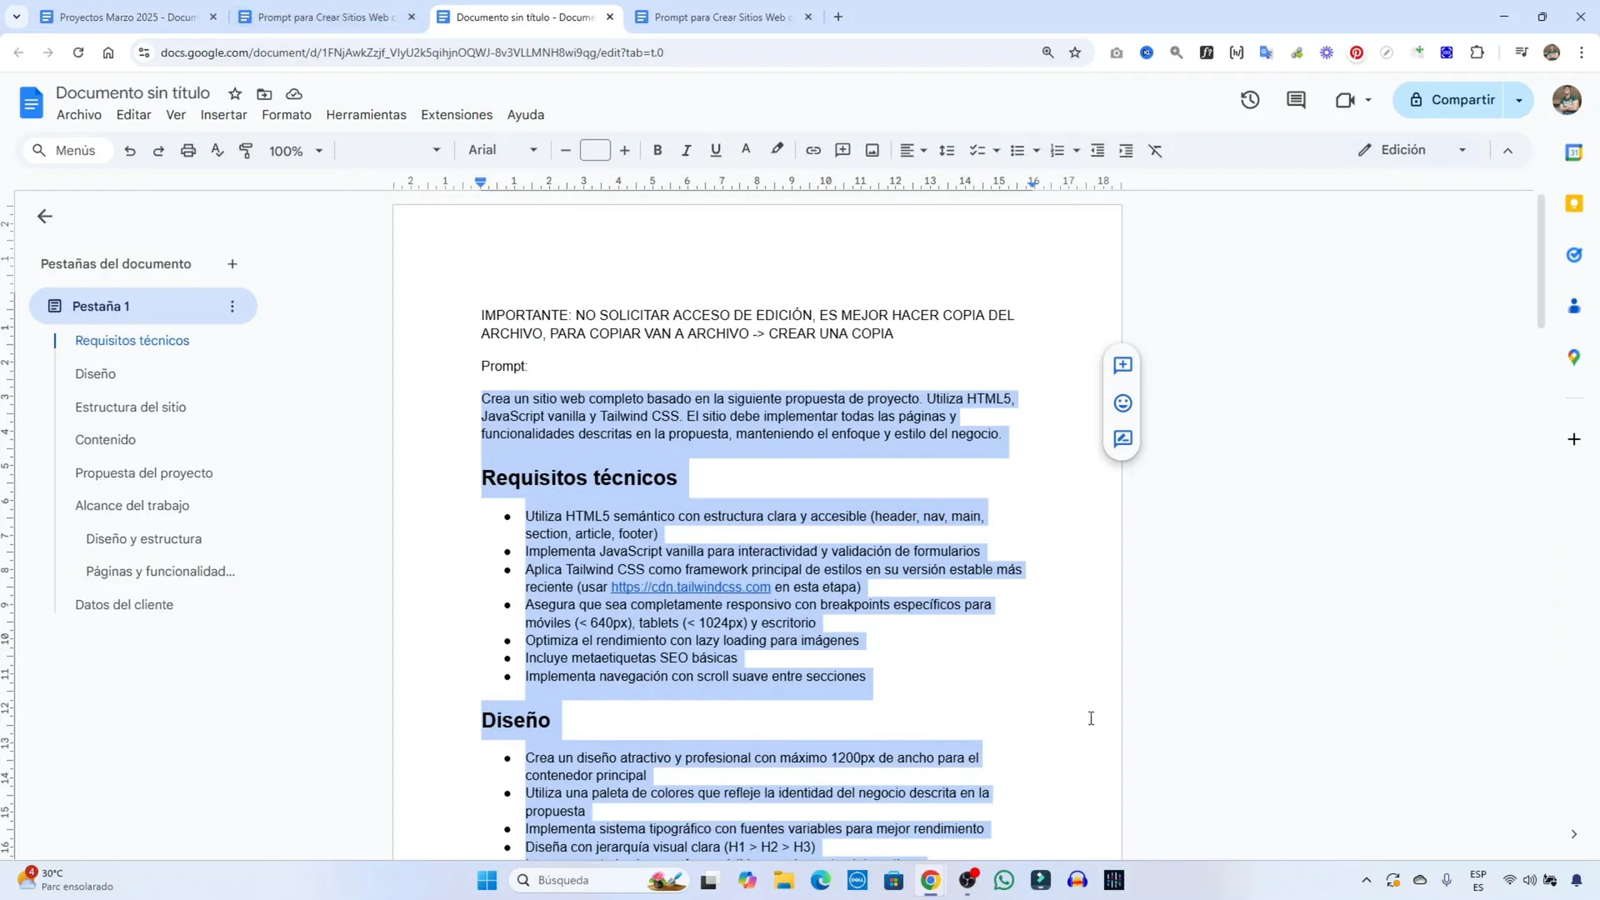Add a comment with the toolbar icon

pos(843,150)
